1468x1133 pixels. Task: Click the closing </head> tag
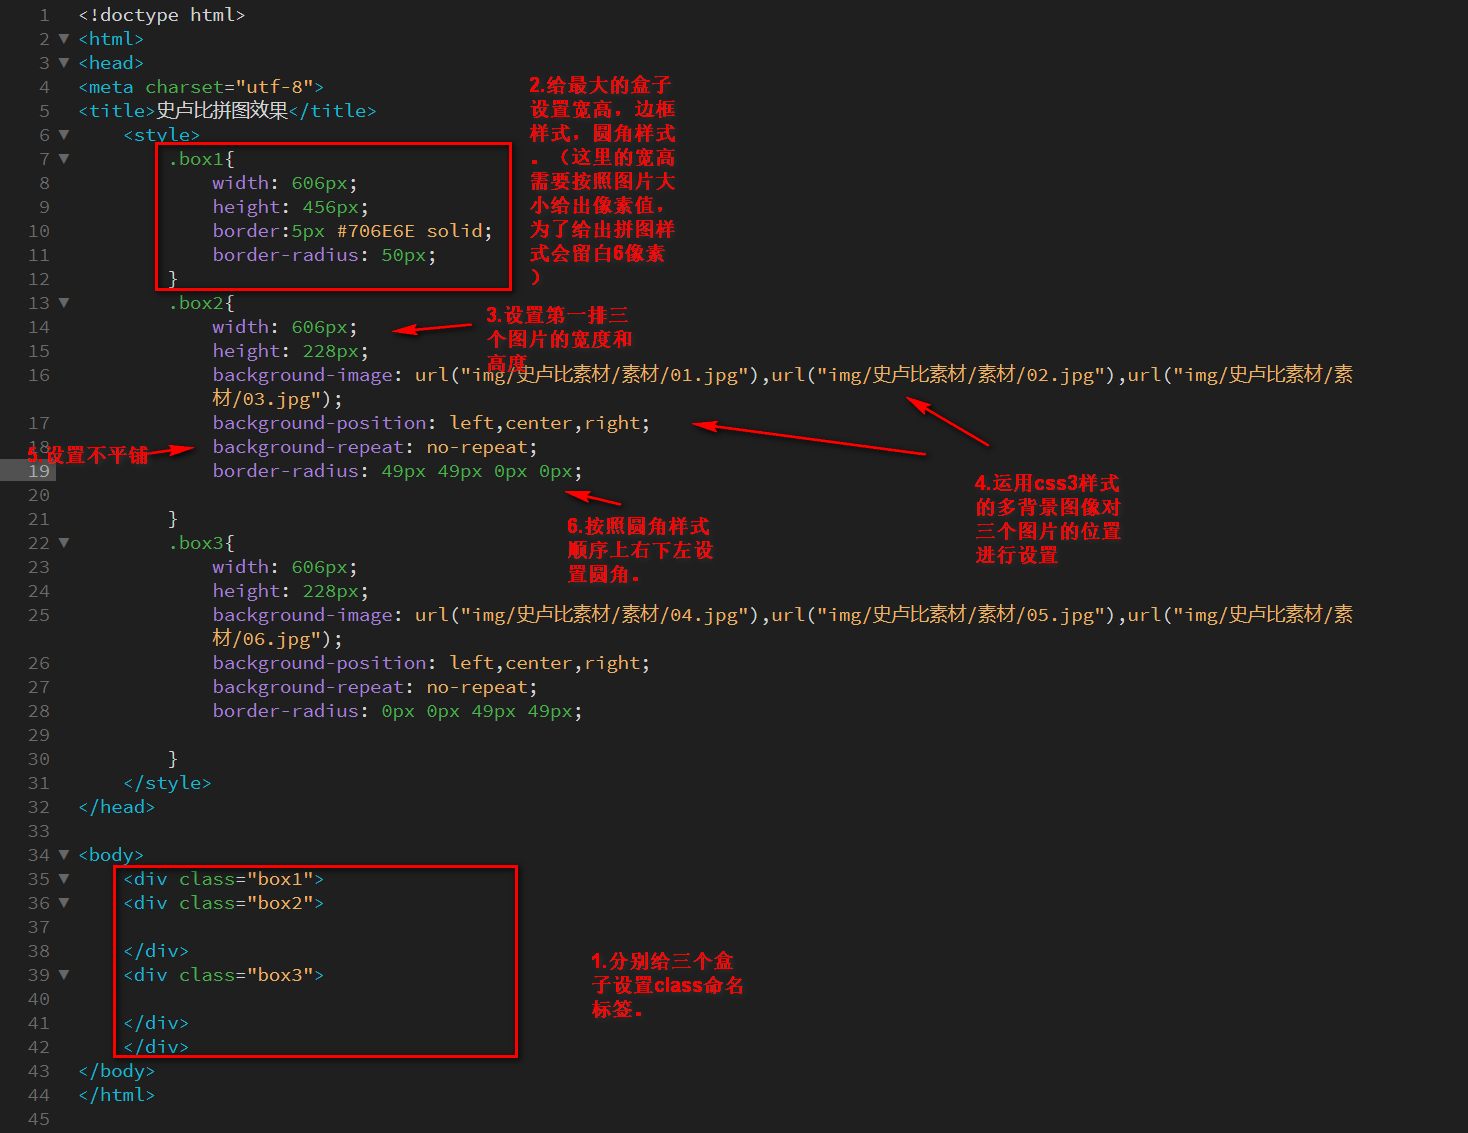click(117, 807)
